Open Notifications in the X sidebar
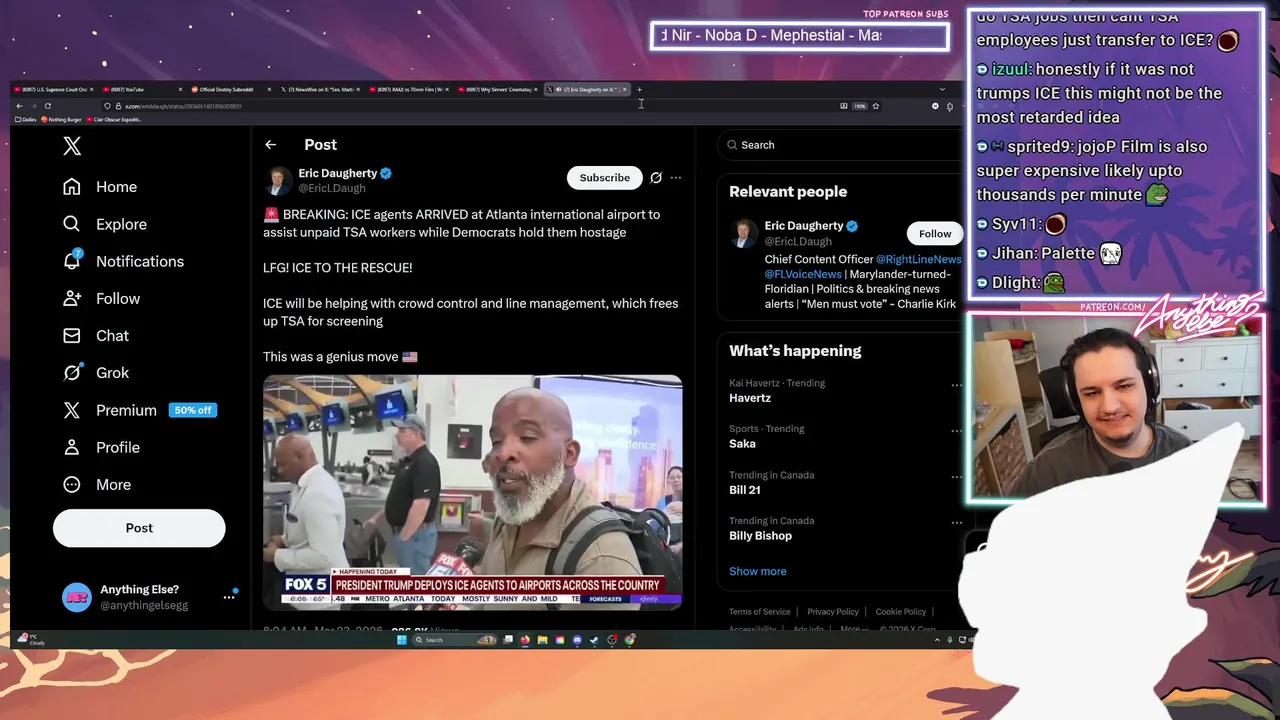 tap(124, 261)
